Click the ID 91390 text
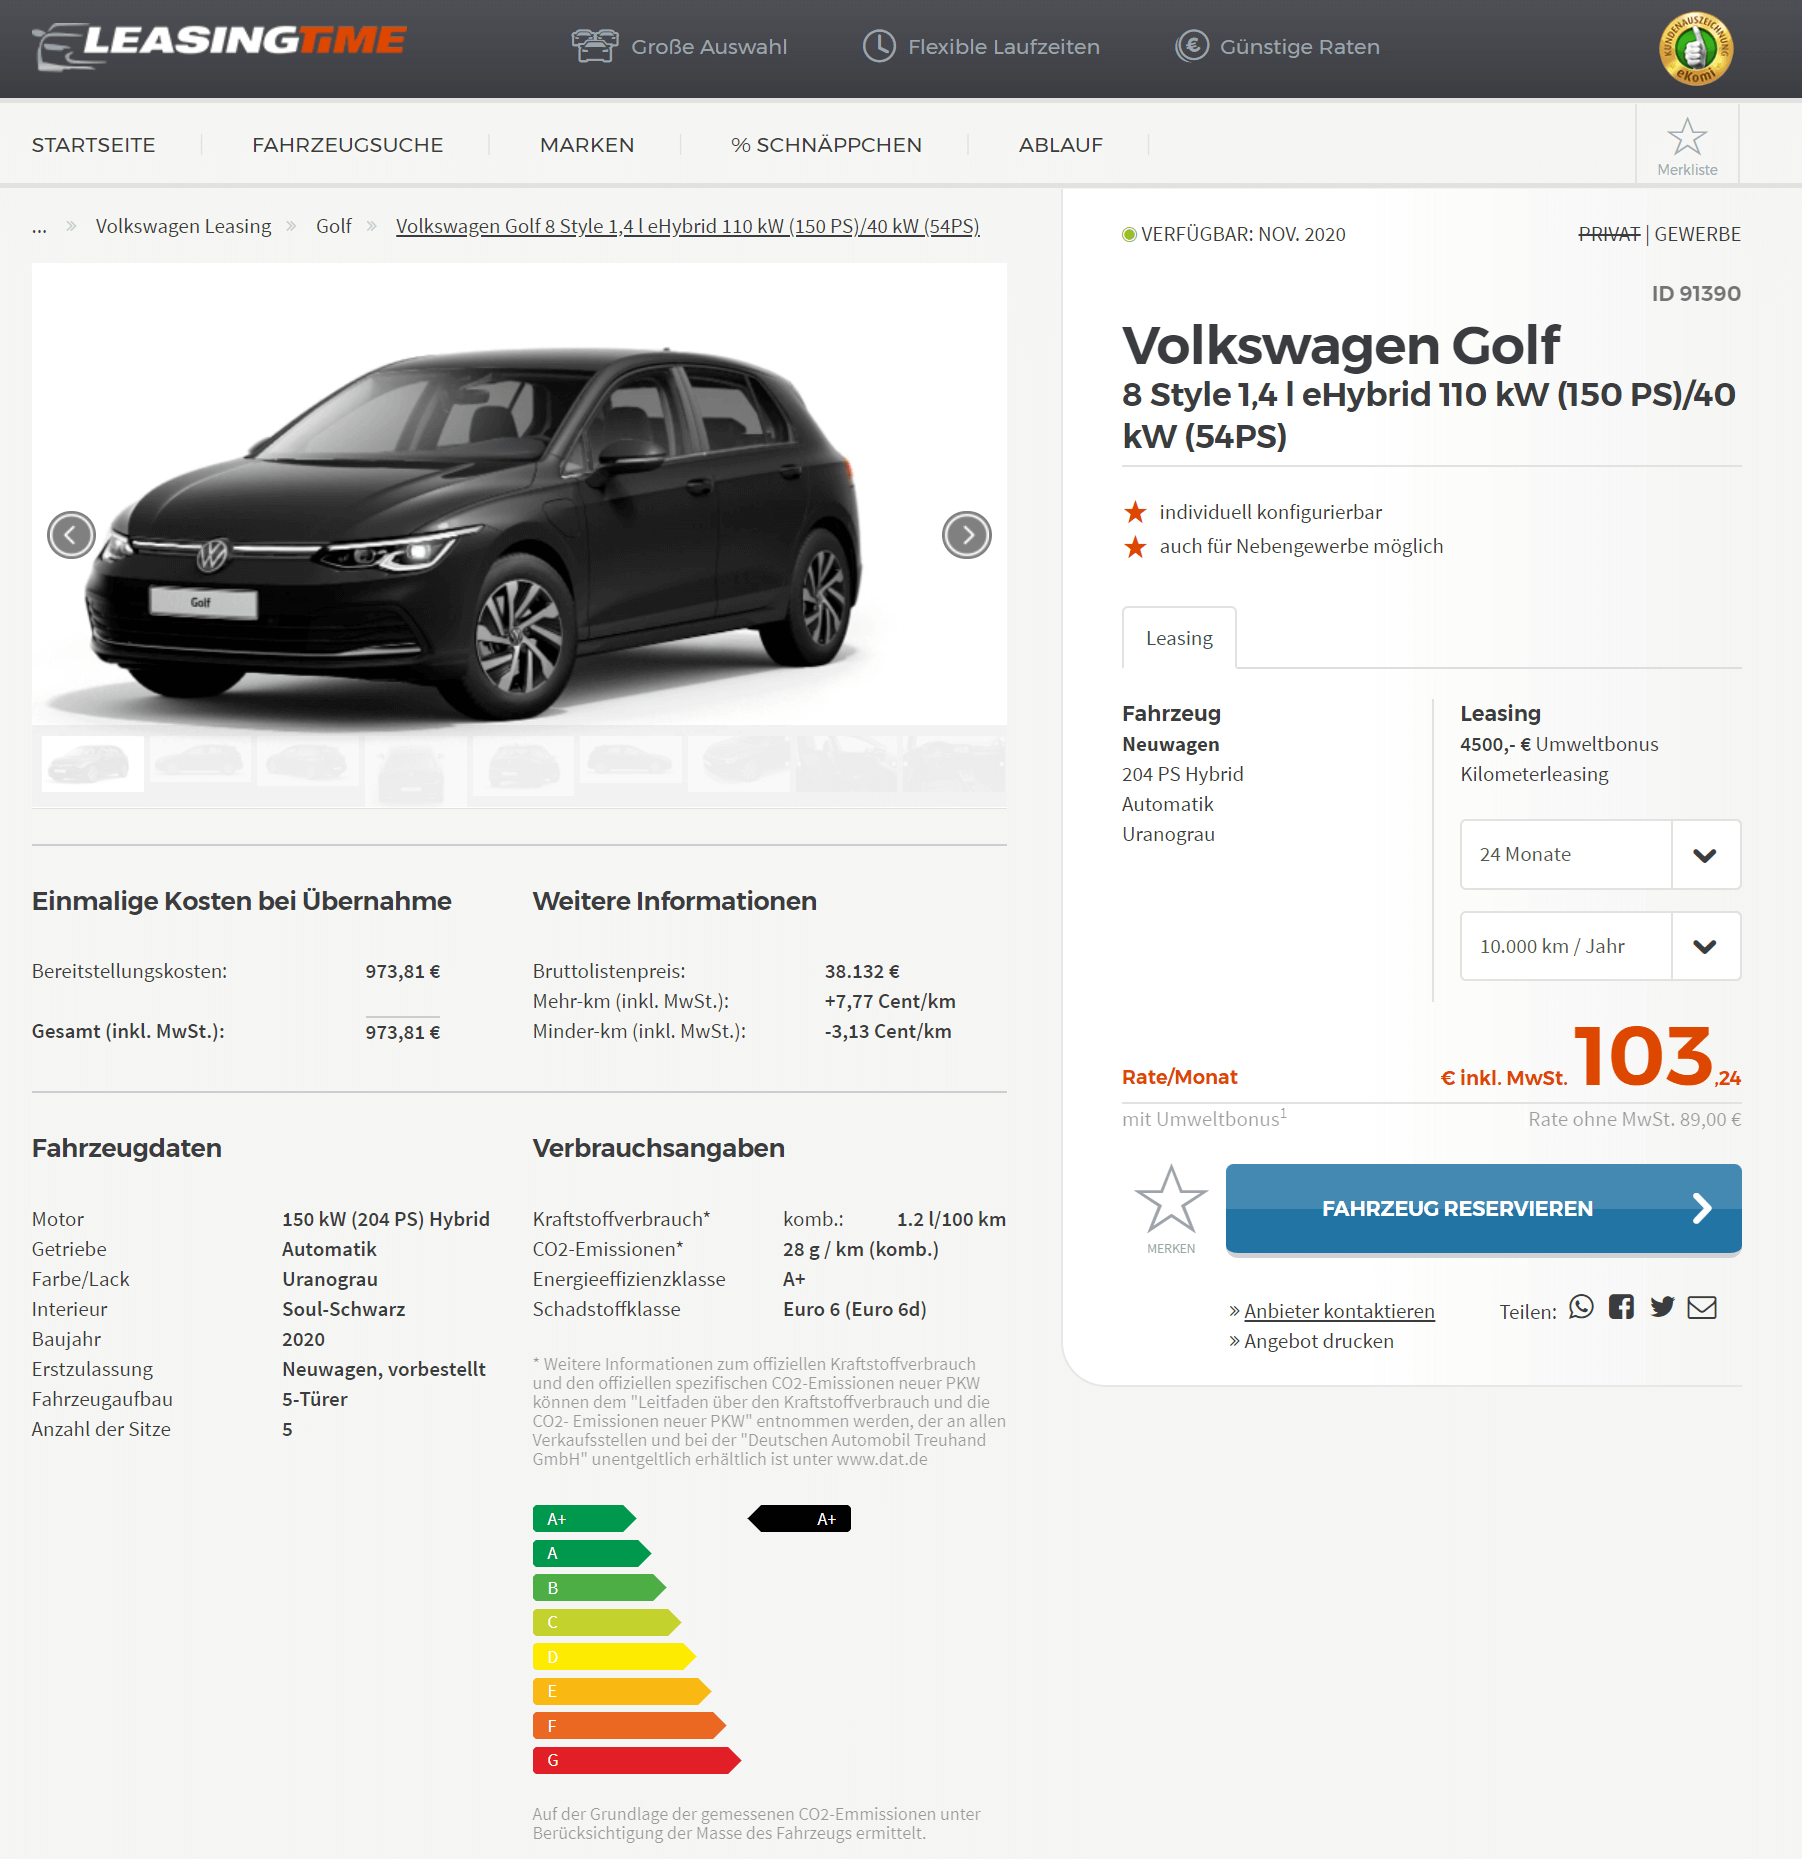 (x=1696, y=294)
